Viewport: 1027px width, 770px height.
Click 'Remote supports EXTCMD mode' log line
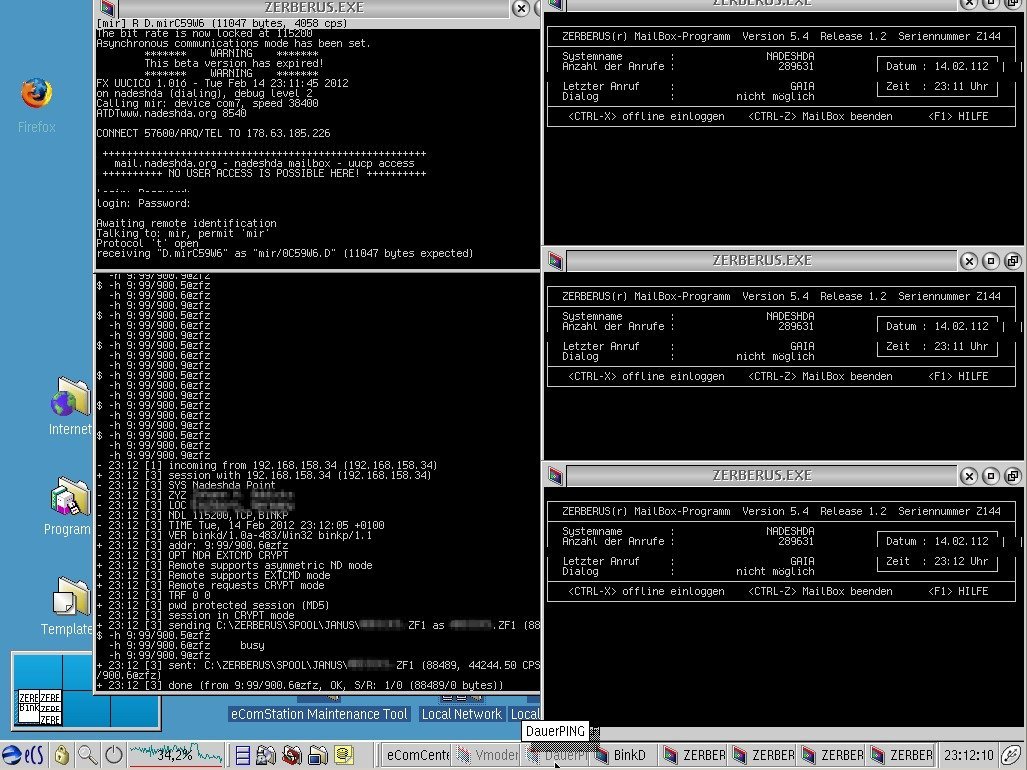(214, 576)
